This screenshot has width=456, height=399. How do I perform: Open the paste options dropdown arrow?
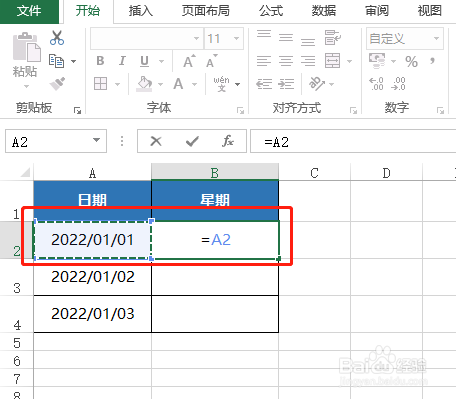tap(26, 87)
